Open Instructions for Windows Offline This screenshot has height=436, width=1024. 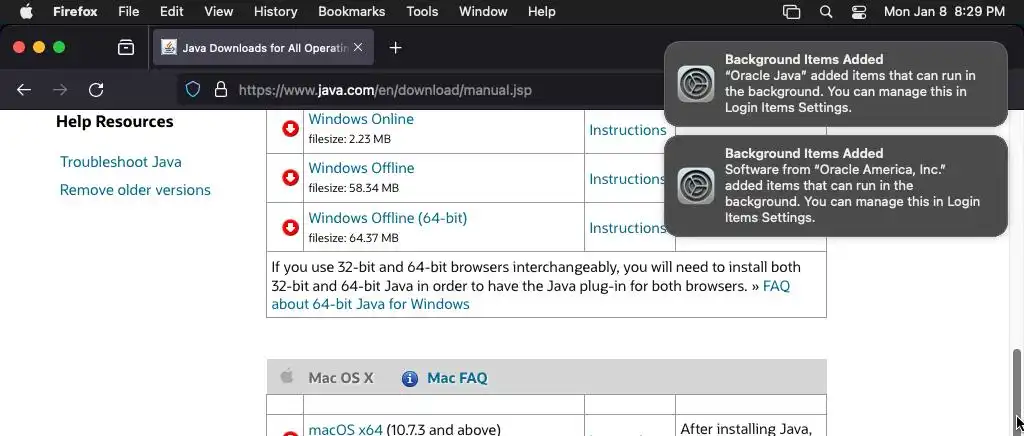pyautogui.click(x=628, y=179)
